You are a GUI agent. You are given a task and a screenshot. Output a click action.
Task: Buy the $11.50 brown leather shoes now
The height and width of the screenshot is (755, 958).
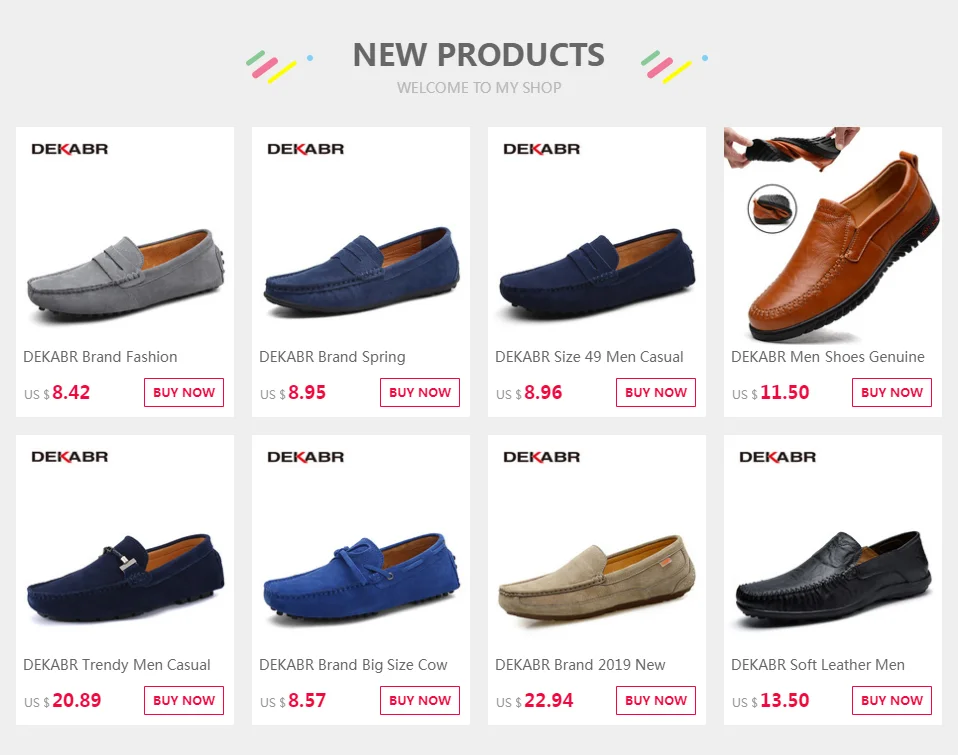(892, 393)
